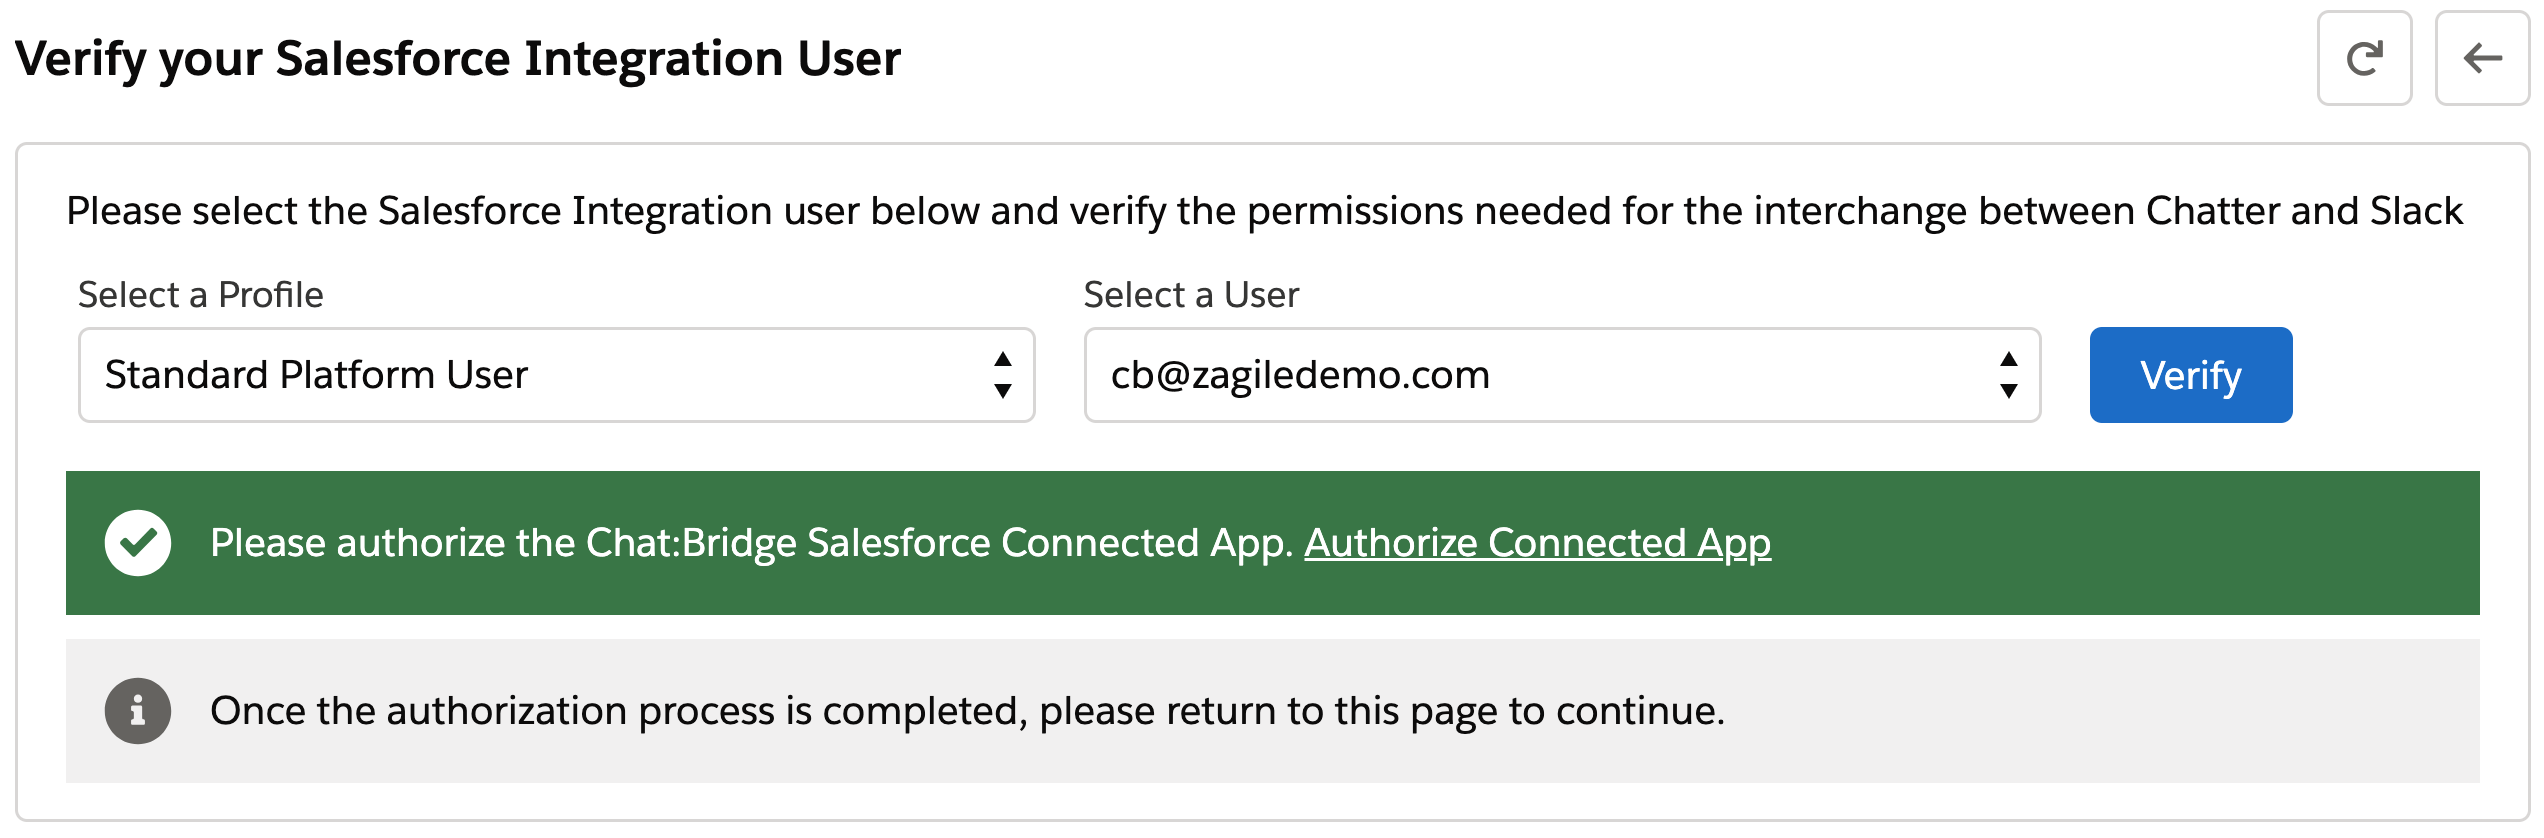Click the arrows on the profile selector
Viewport: 2544px width, 838px height.
(1003, 375)
